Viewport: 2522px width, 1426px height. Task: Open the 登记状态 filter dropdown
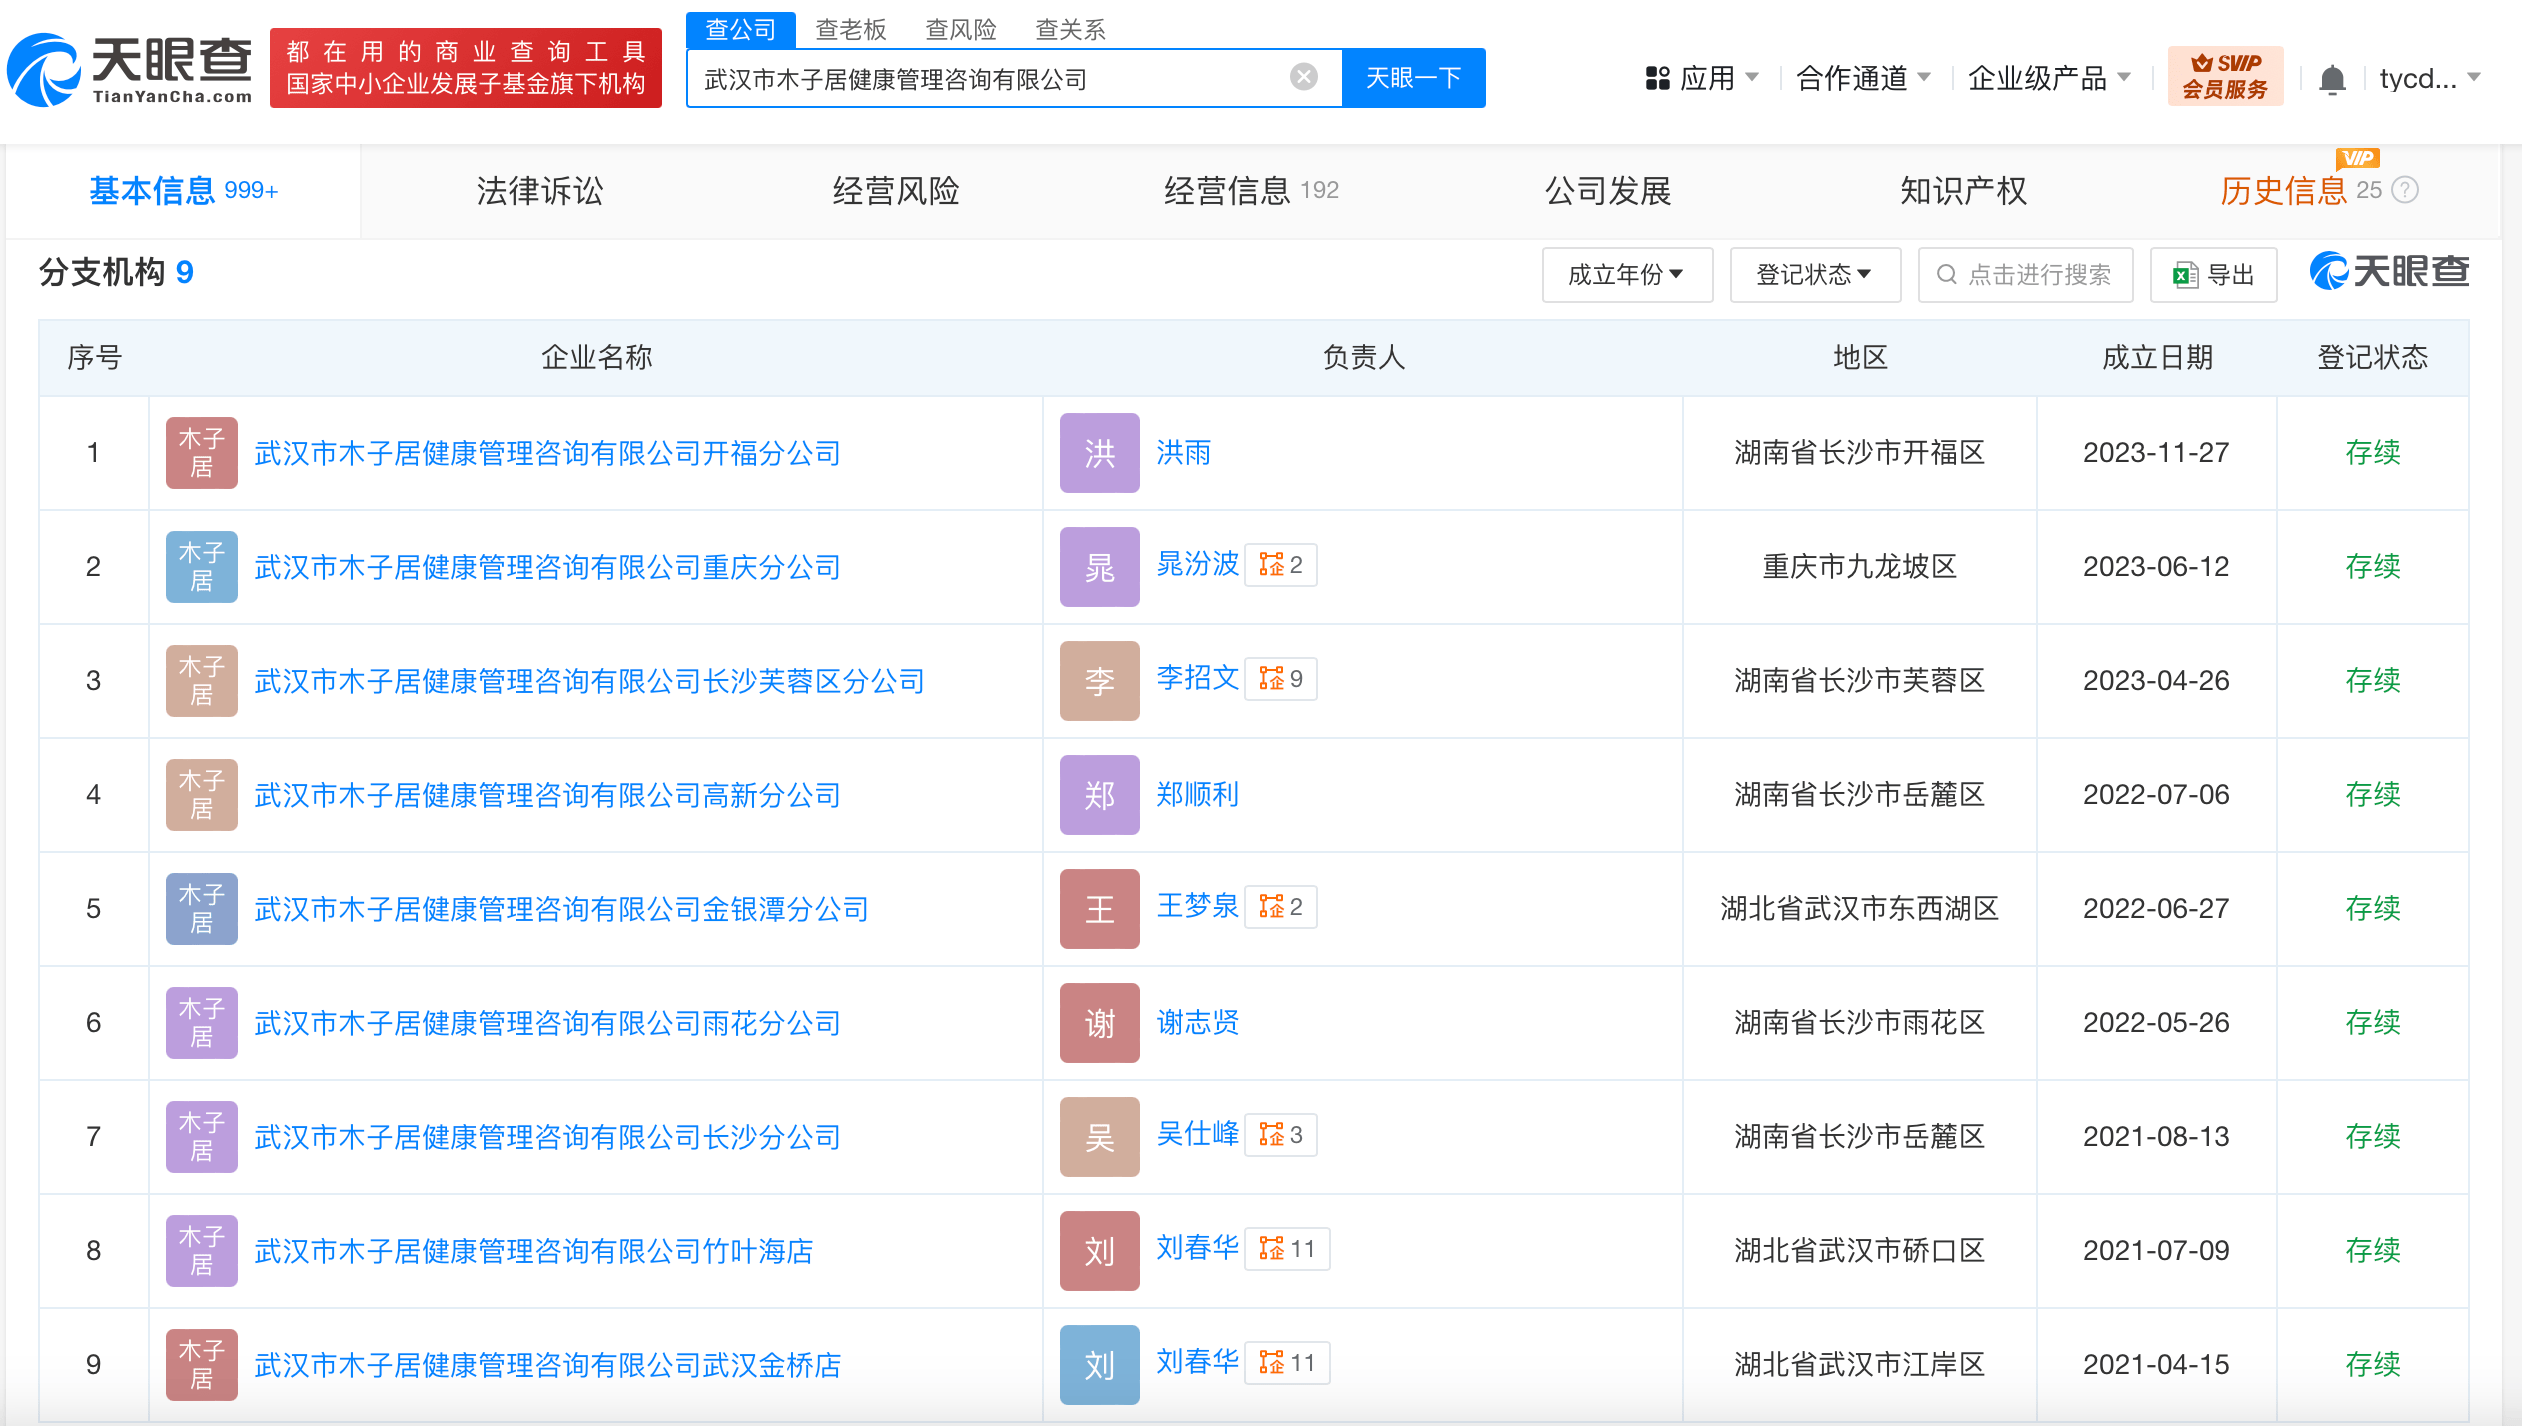pos(1814,274)
